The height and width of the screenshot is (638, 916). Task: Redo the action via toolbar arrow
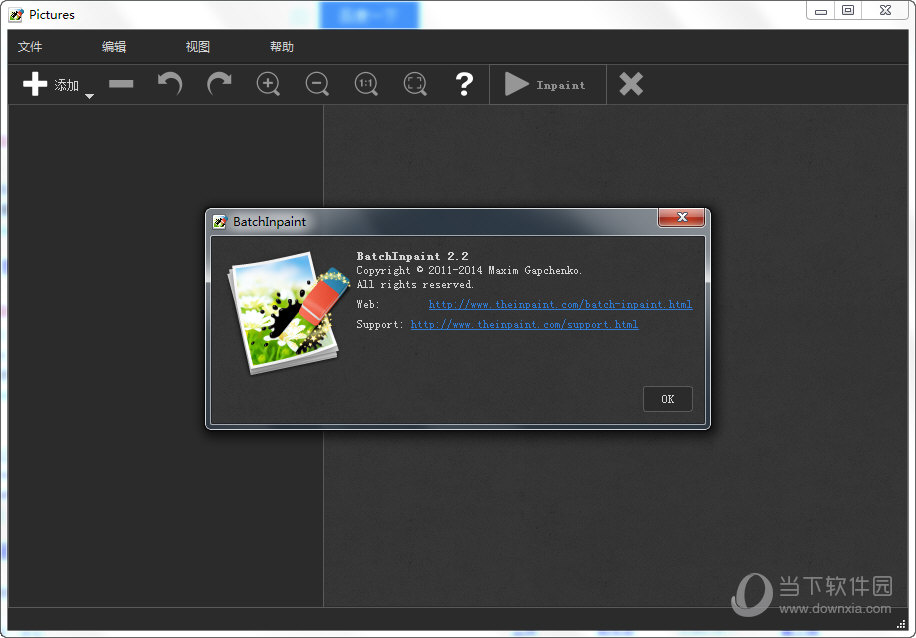point(219,84)
